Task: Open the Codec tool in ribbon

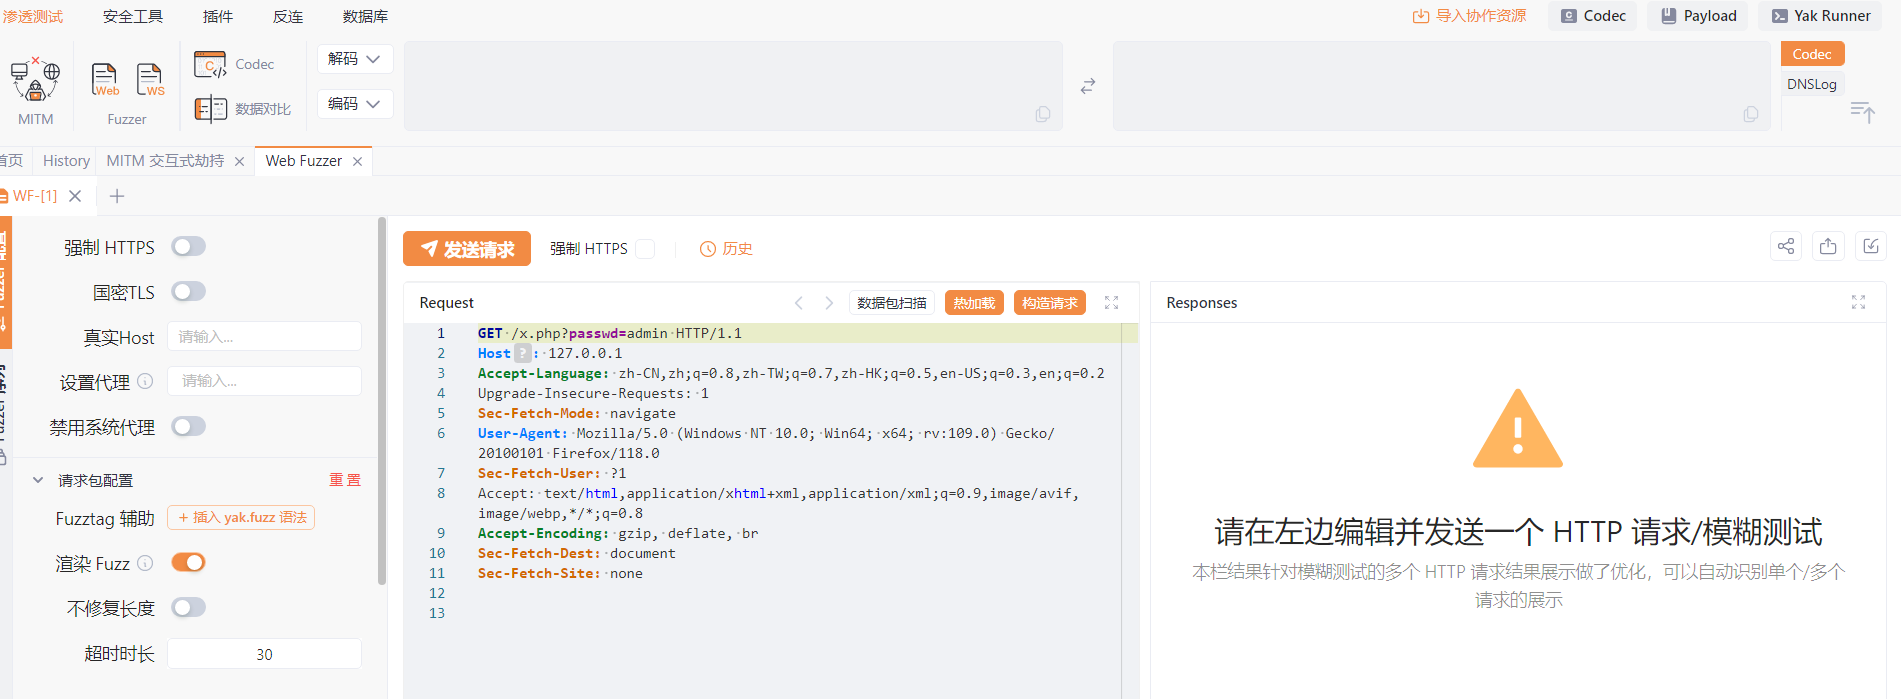Action: (234, 64)
